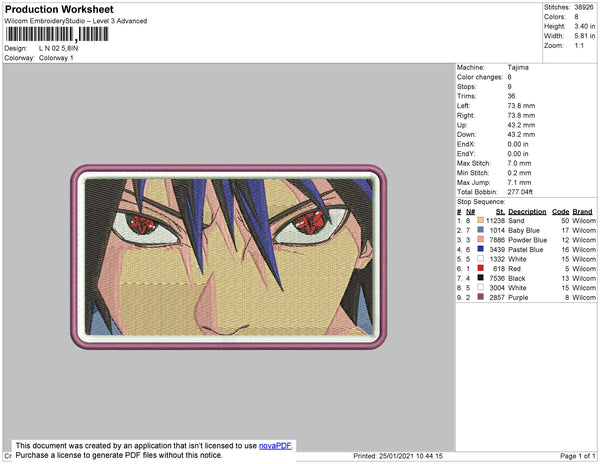
Task: Click the Code column header
Action: click(560, 212)
